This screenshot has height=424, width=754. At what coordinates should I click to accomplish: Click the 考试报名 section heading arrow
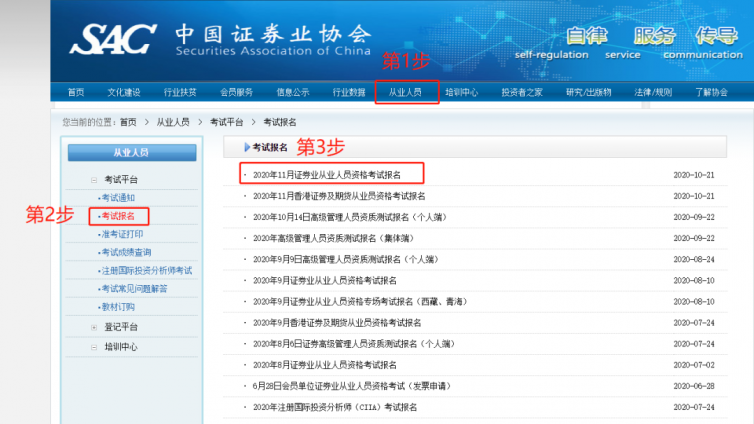tap(247, 147)
